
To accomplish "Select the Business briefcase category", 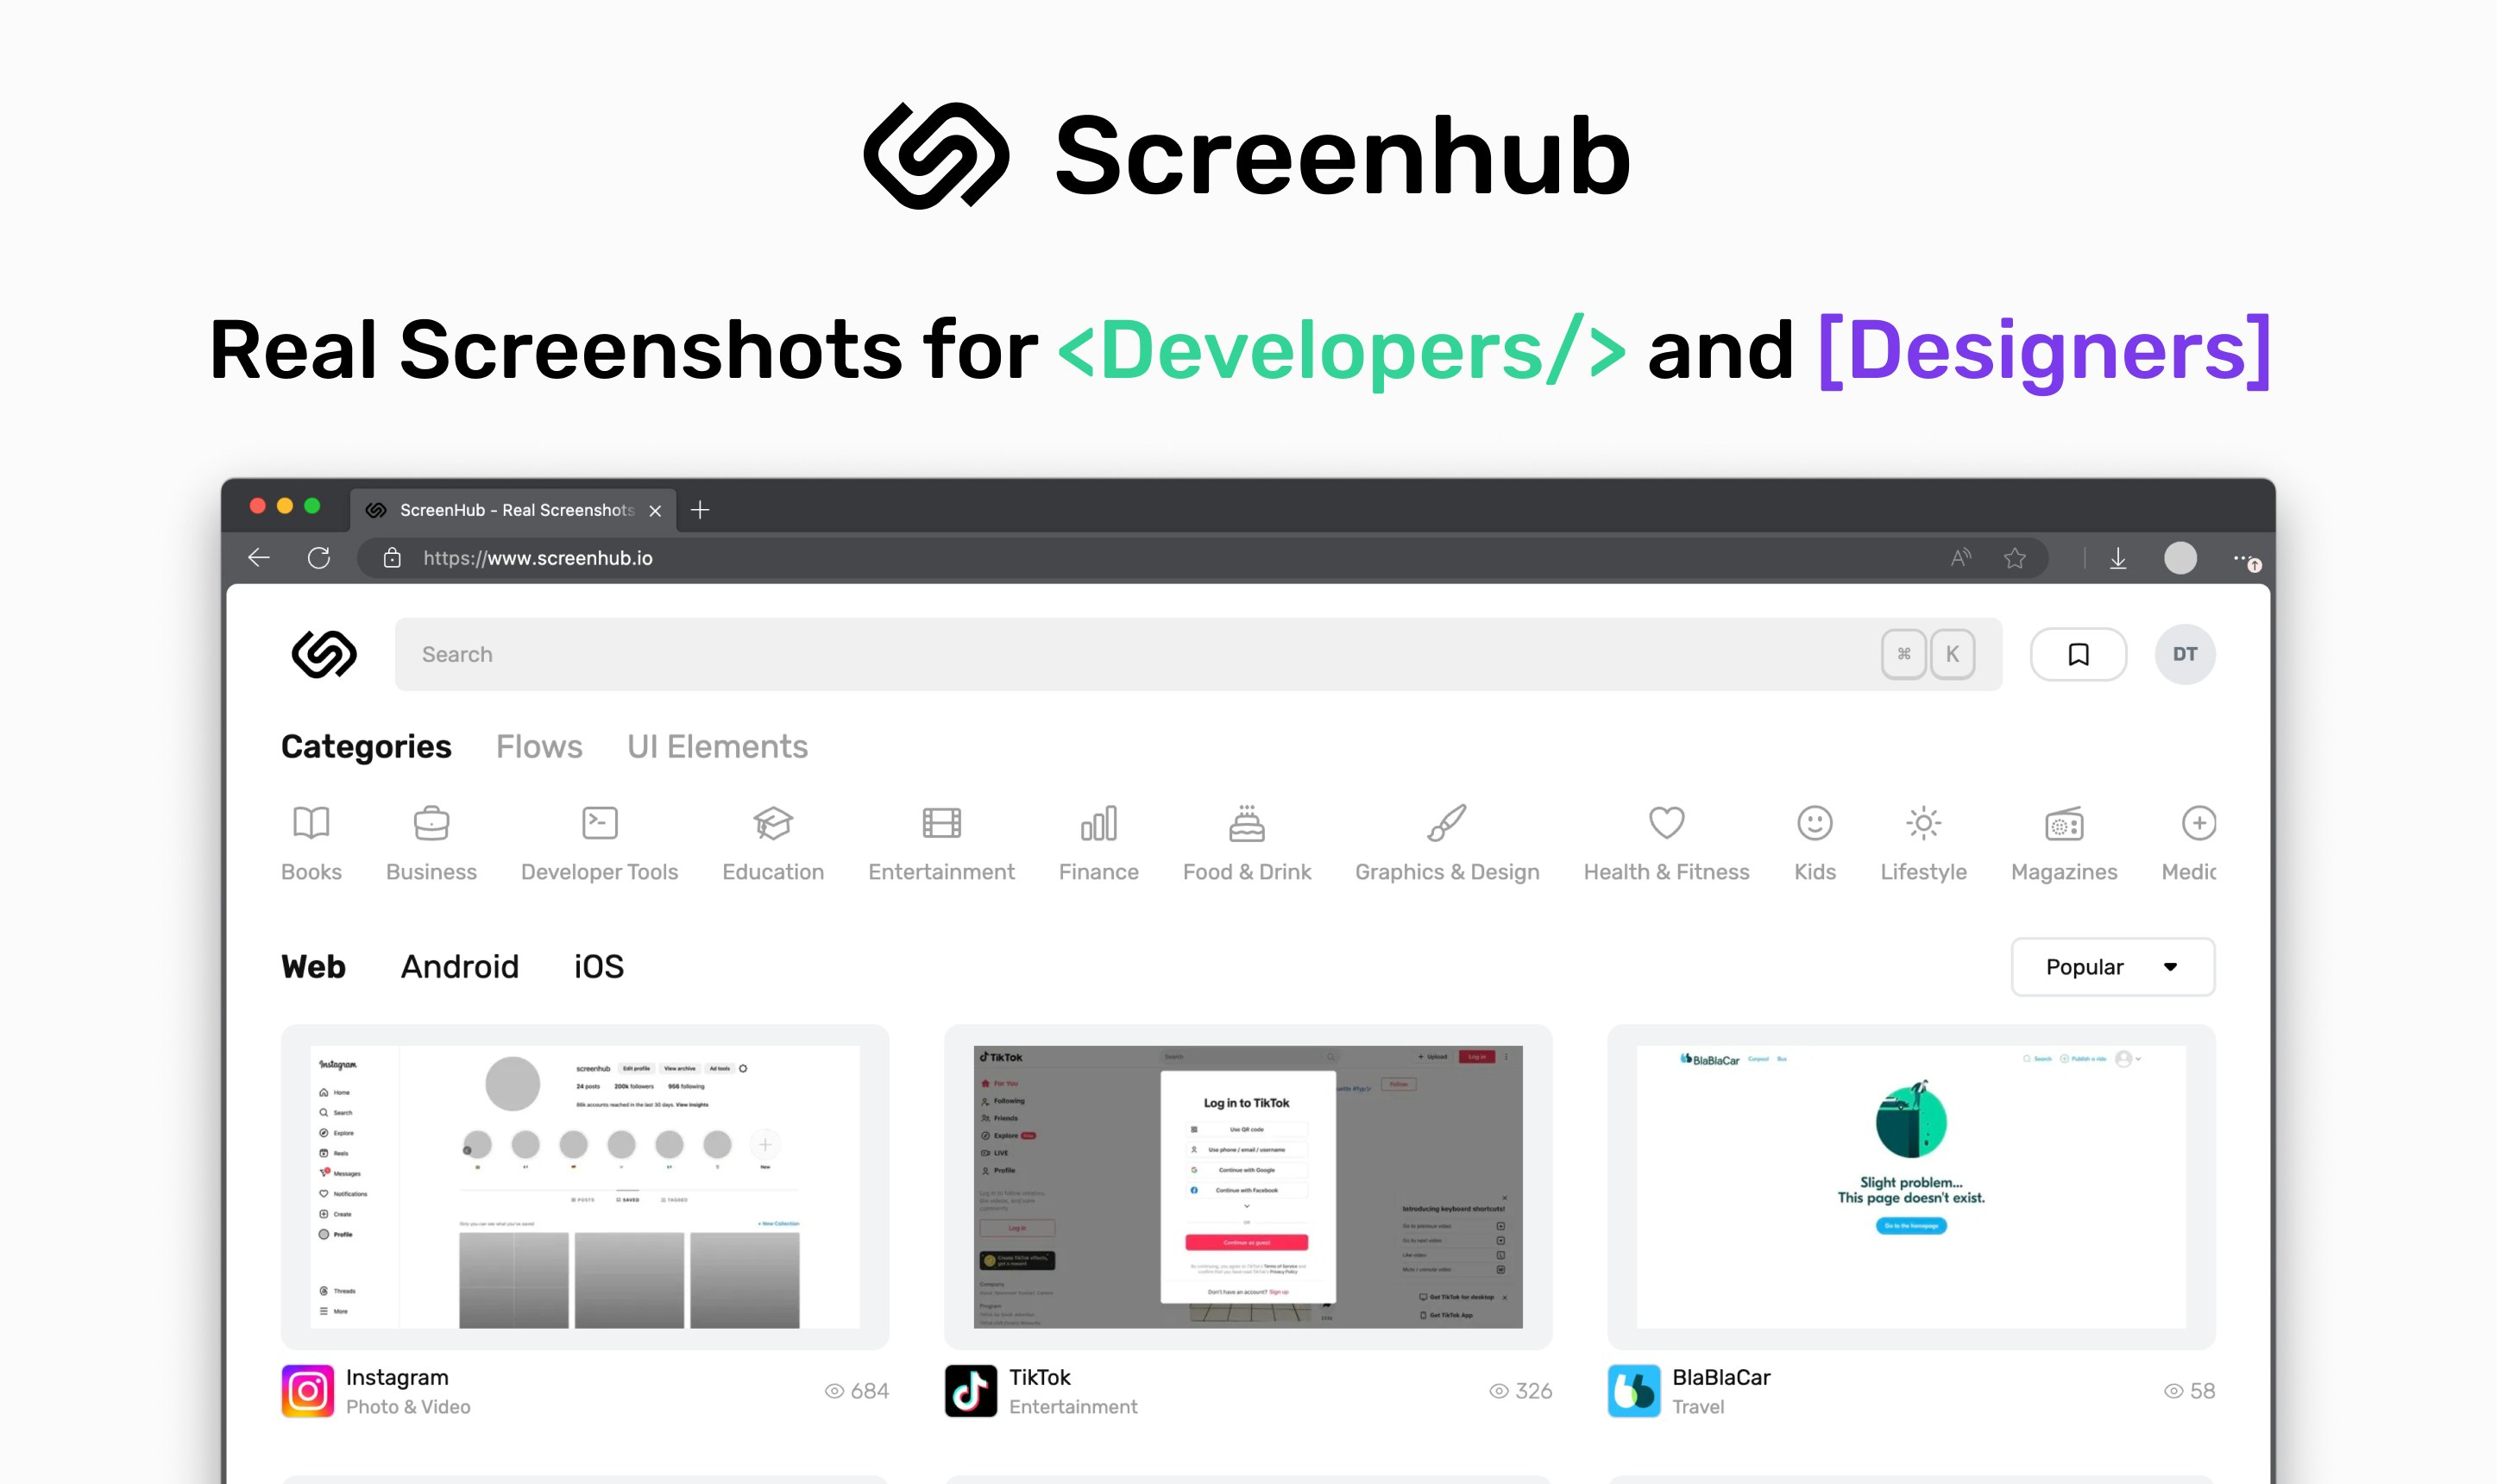I will (x=431, y=823).
